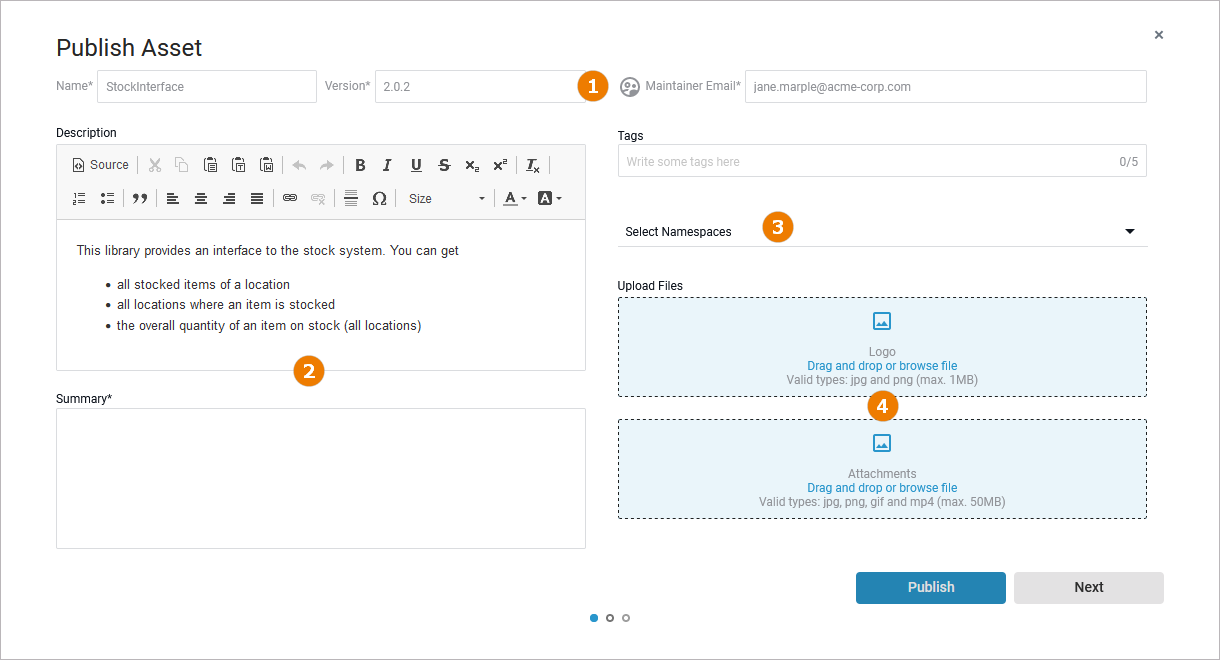Insert a bulleted list
The width and height of the screenshot is (1220, 660).
(x=107, y=198)
